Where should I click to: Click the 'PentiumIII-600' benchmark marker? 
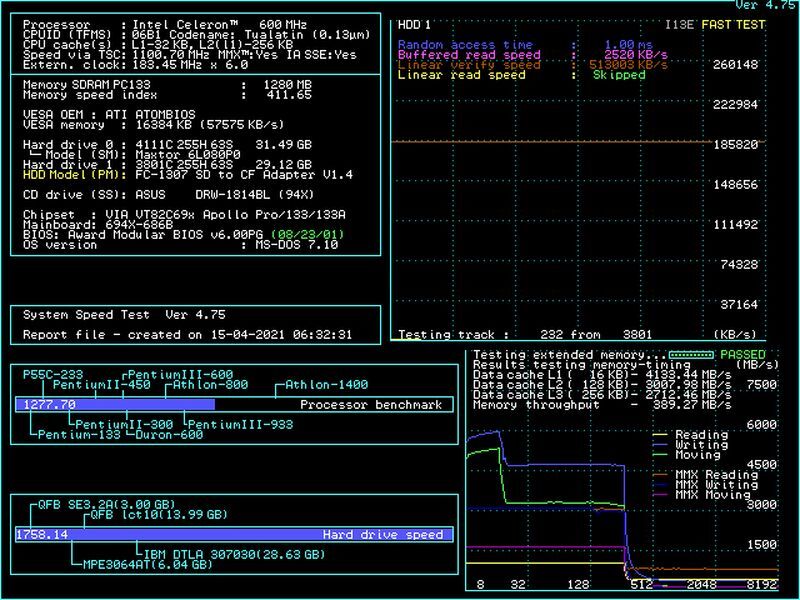click(181, 375)
